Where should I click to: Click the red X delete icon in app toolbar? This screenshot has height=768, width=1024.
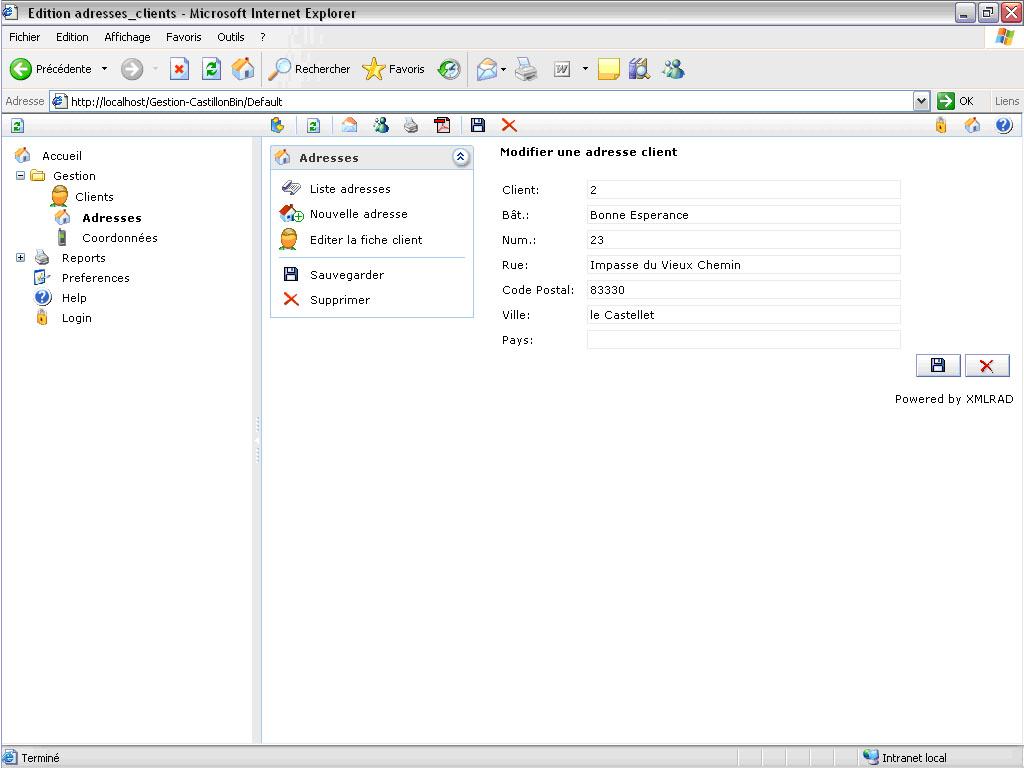point(509,125)
